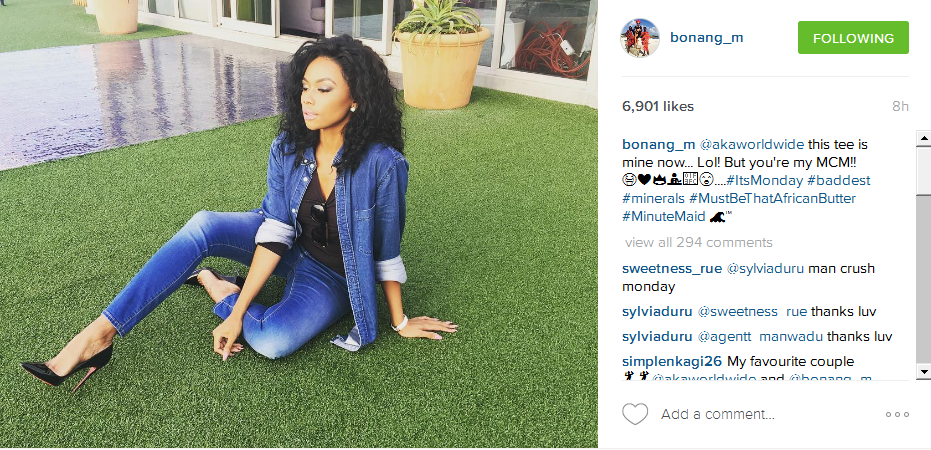Screen dimensions: 931x450
Task: Open sweetness_rue commenter profile
Action: tap(672, 269)
